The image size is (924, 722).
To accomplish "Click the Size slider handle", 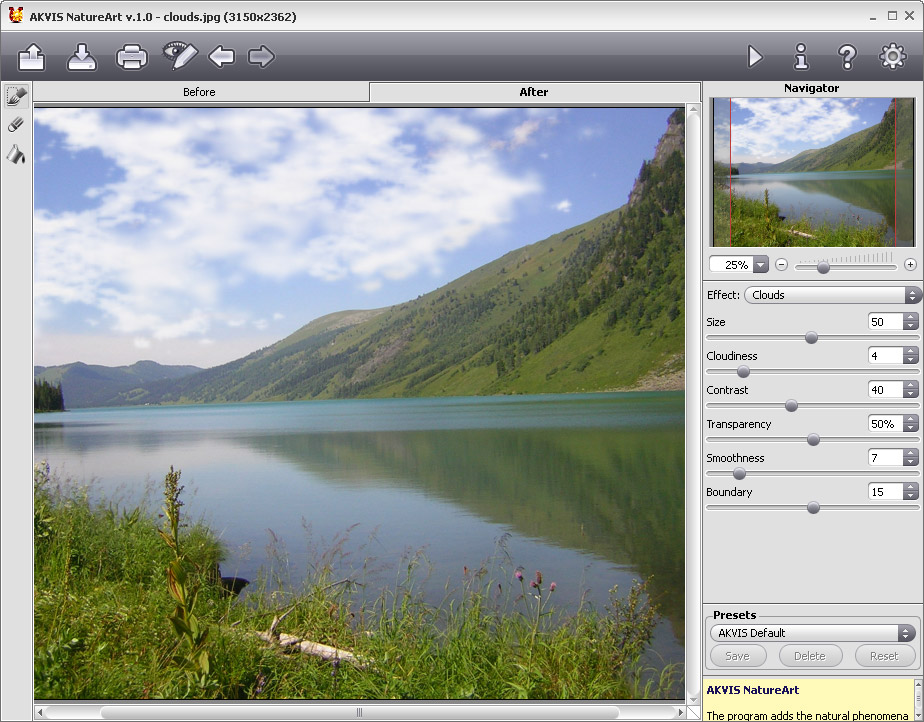I will pyautogui.click(x=811, y=338).
